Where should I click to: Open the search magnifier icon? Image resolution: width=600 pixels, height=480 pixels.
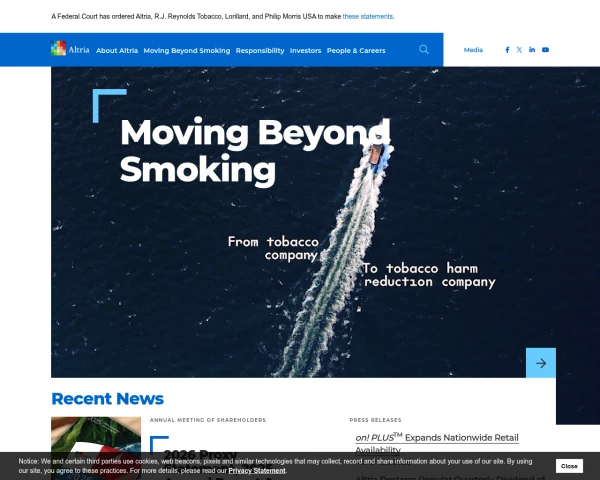click(x=424, y=49)
